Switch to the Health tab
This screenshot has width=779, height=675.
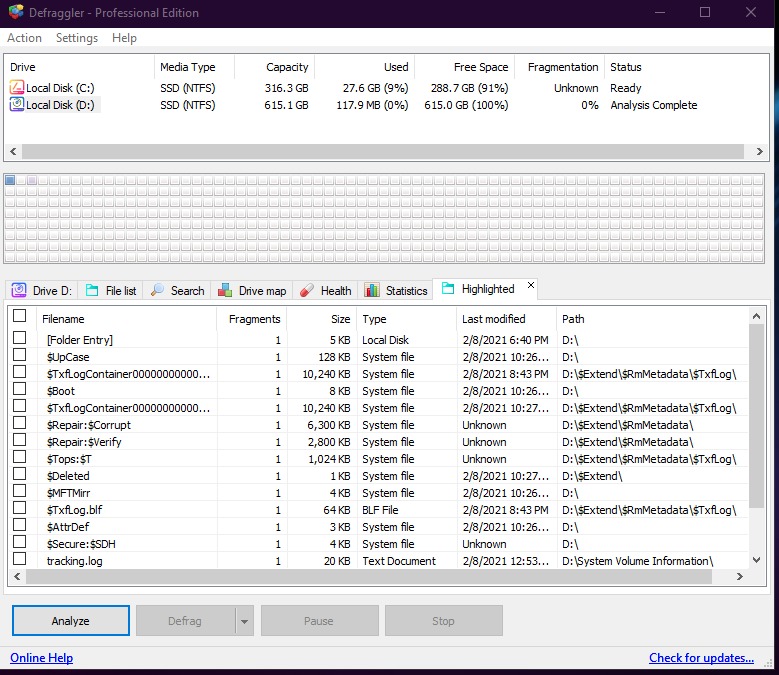click(326, 291)
